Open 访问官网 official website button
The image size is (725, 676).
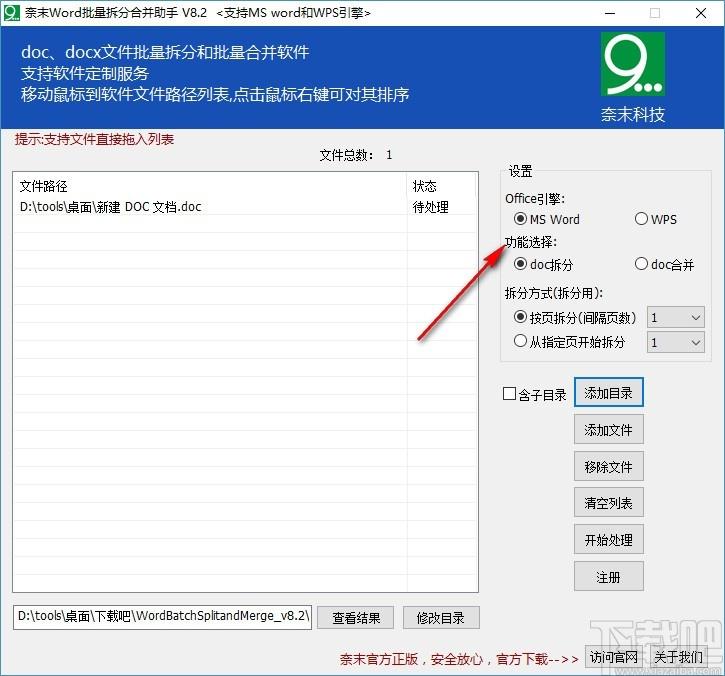click(x=614, y=657)
